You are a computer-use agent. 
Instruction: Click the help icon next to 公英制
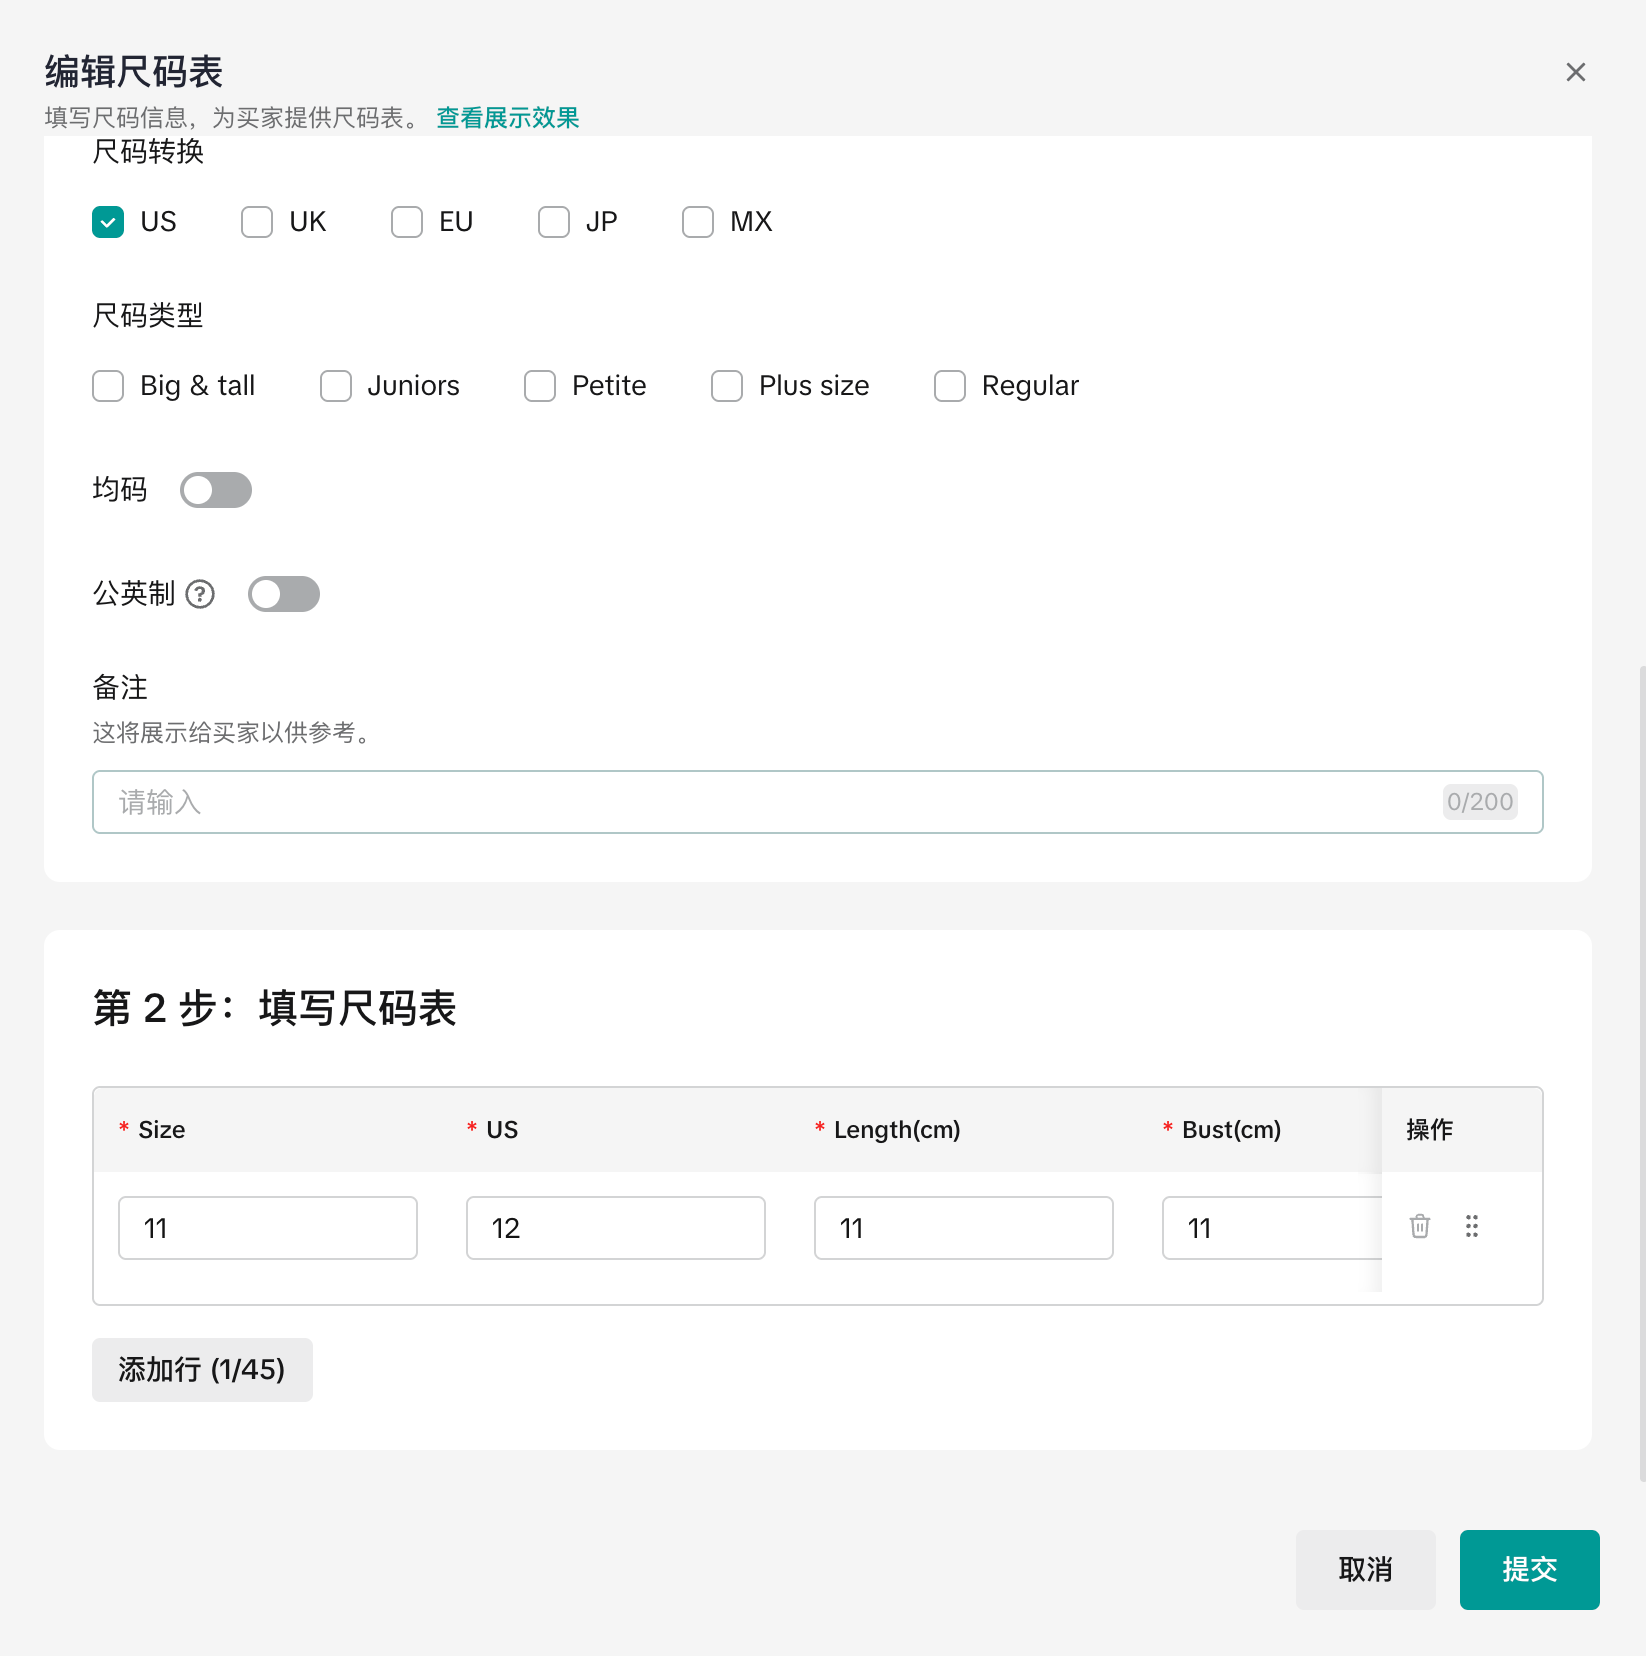pyautogui.click(x=200, y=594)
